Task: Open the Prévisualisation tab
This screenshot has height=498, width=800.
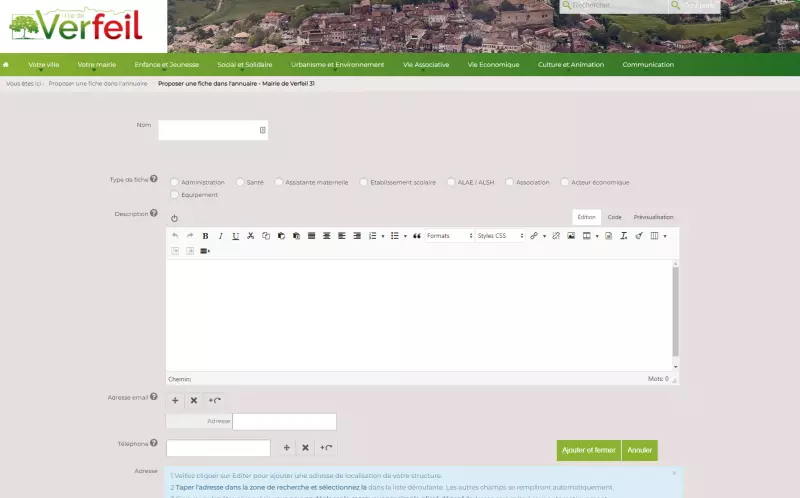Action: (x=653, y=217)
